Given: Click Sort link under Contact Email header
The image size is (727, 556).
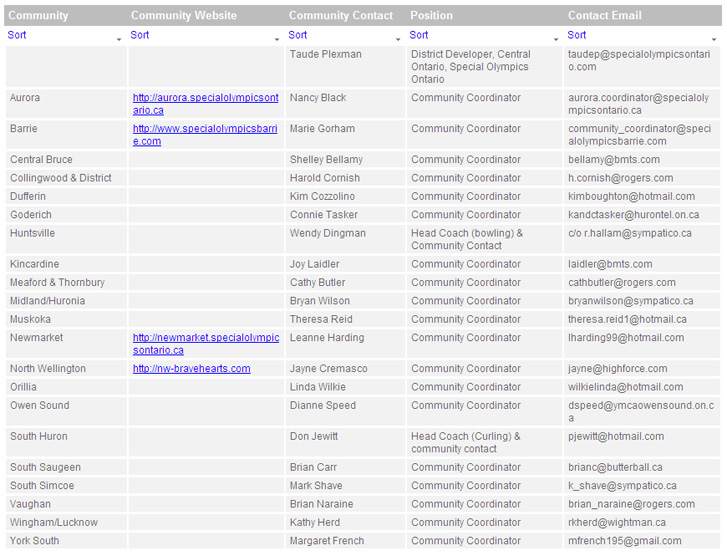Looking at the screenshot, I should click(x=577, y=35).
